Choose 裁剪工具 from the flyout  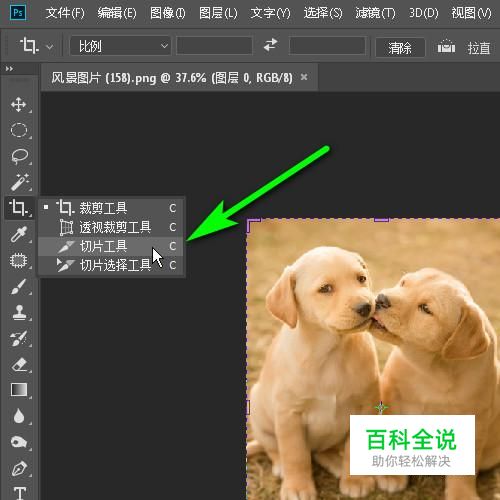pyautogui.click(x=111, y=208)
